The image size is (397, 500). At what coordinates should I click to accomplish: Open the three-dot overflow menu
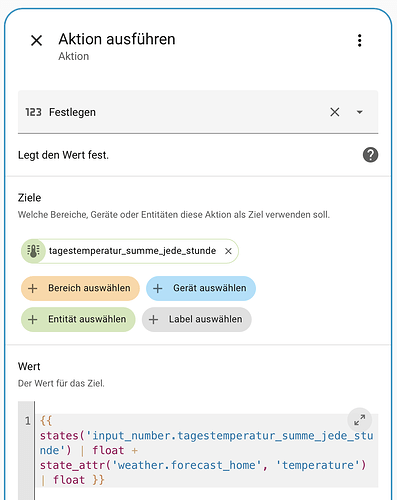tap(359, 40)
